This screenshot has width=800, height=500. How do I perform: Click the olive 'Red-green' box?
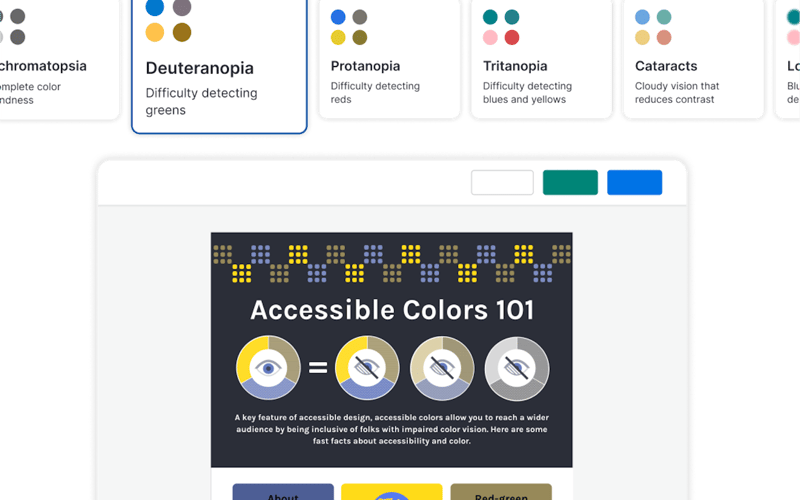[501, 492]
